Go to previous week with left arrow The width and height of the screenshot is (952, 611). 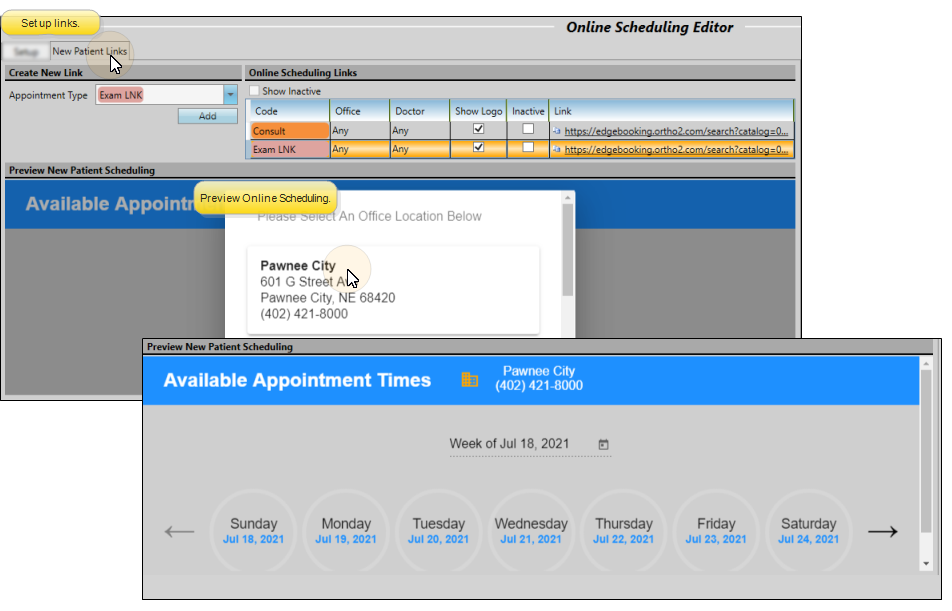point(179,532)
